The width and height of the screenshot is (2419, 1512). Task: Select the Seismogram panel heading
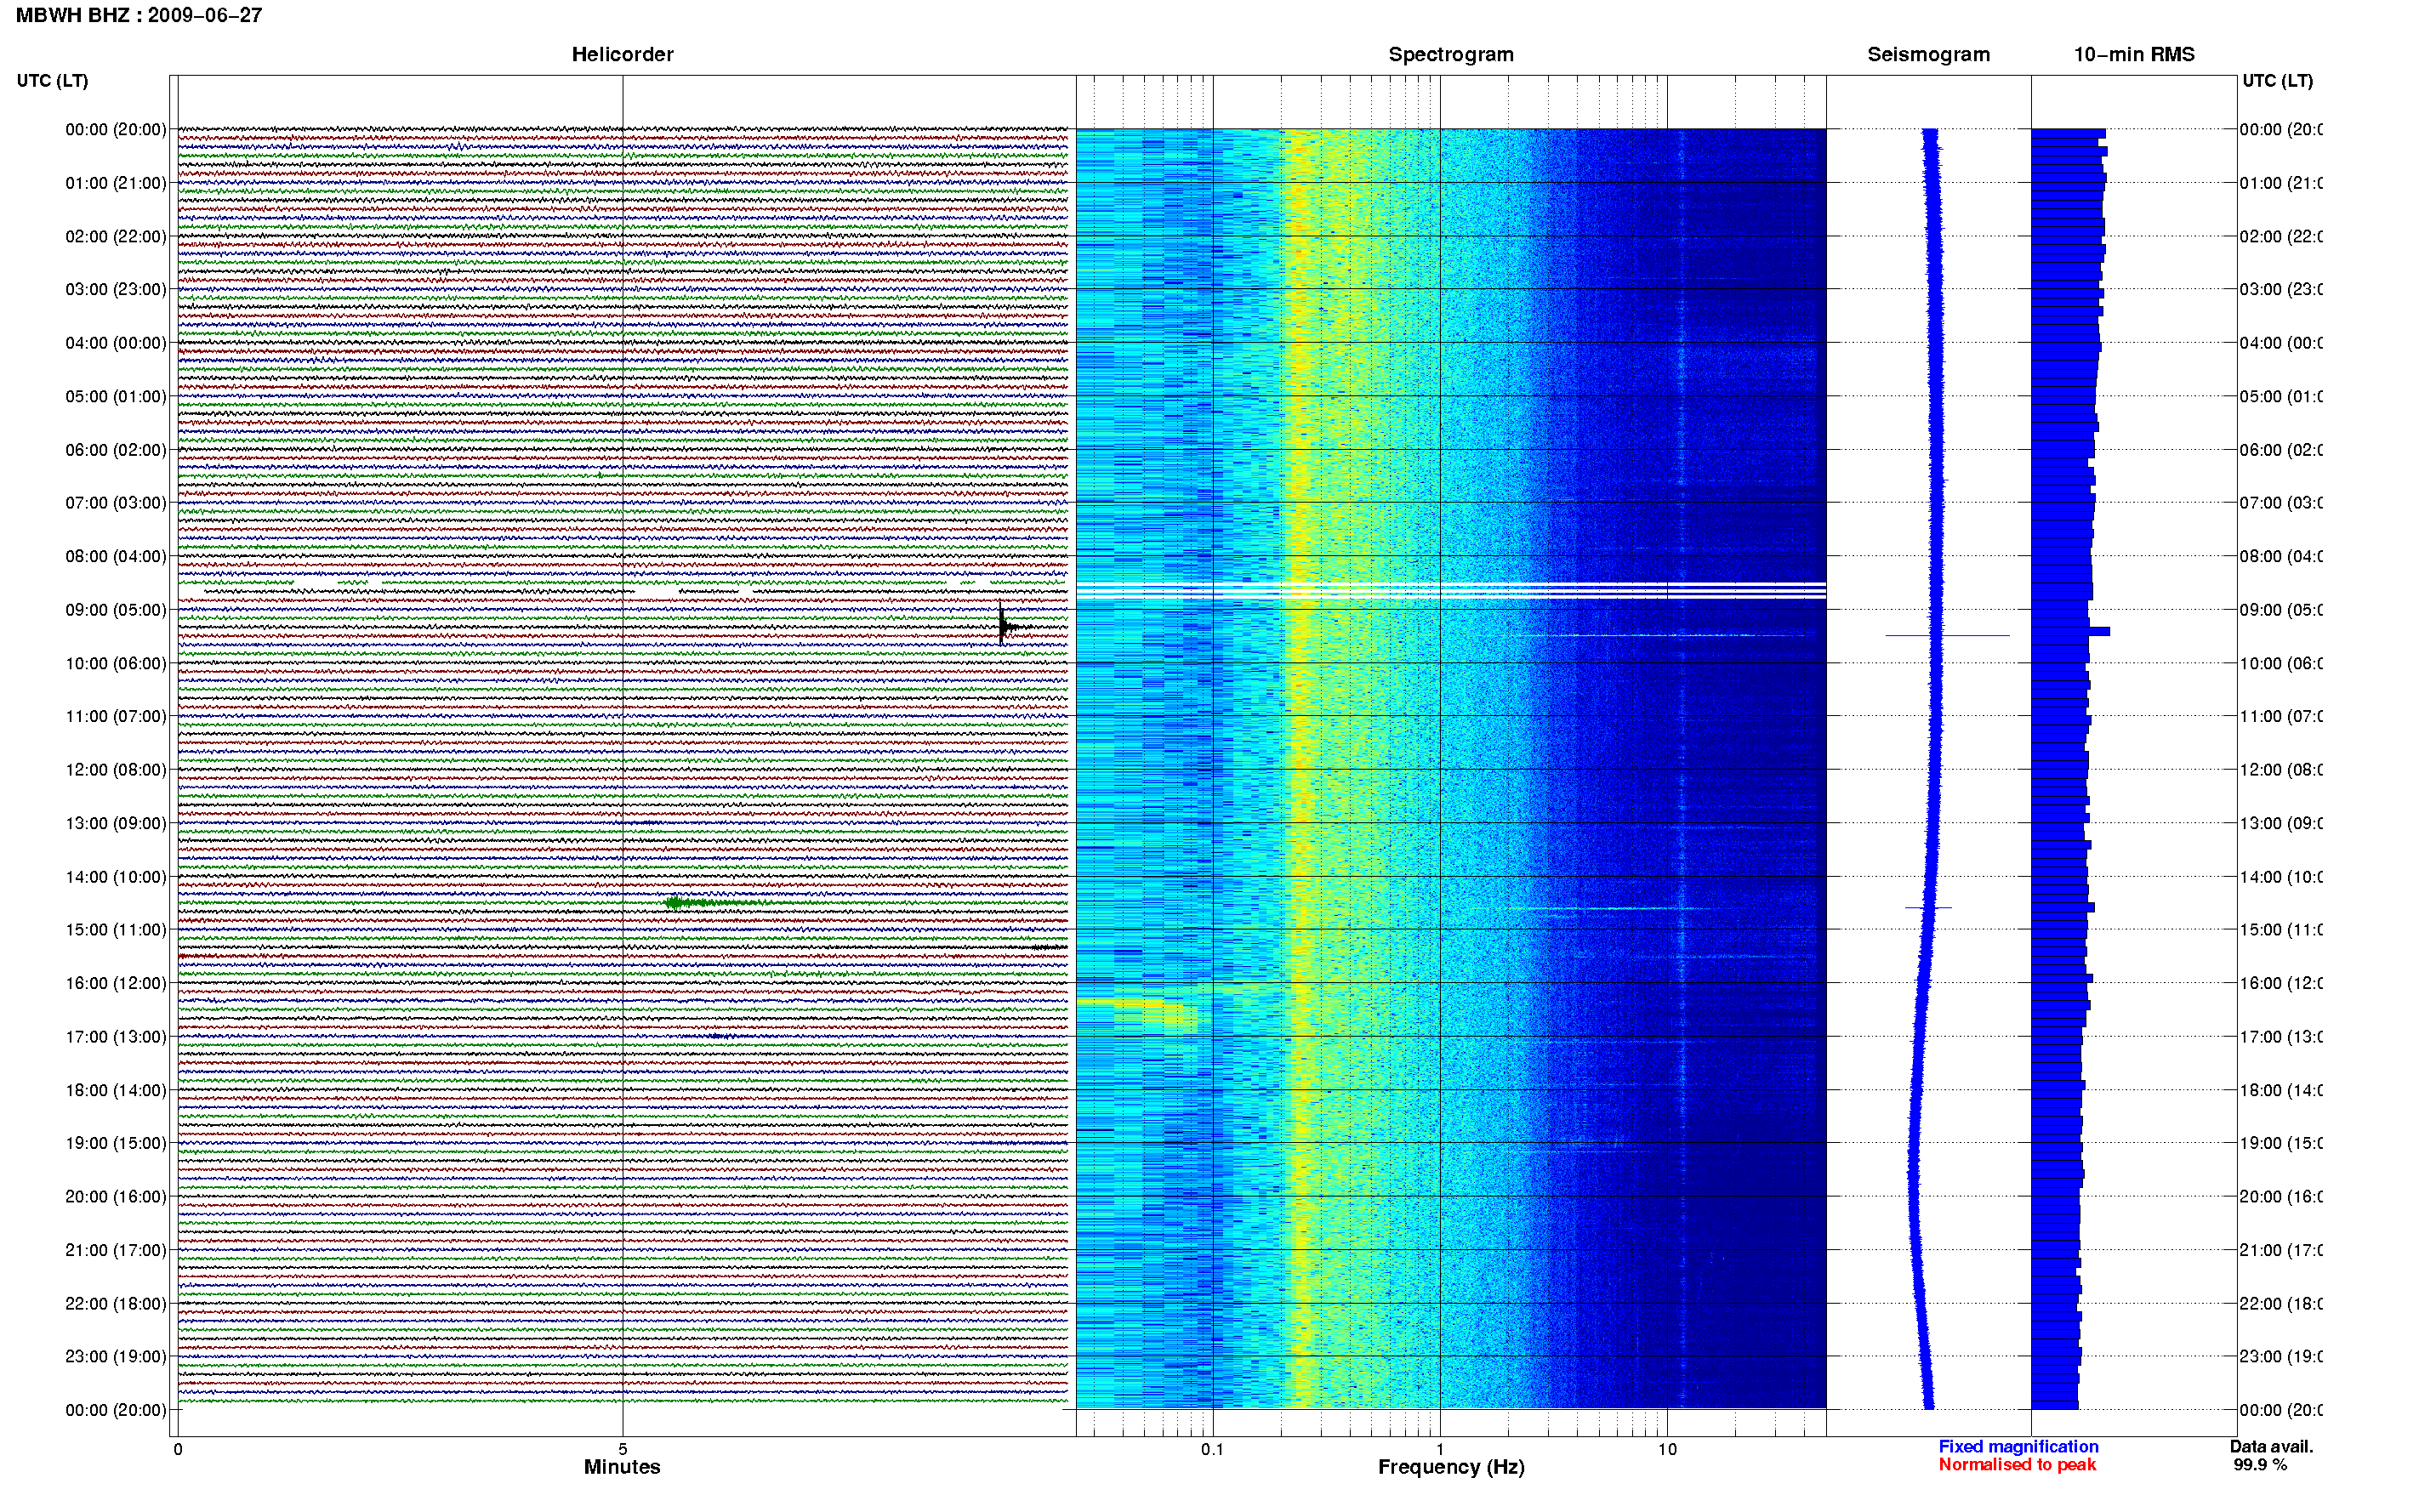[1928, 55]
